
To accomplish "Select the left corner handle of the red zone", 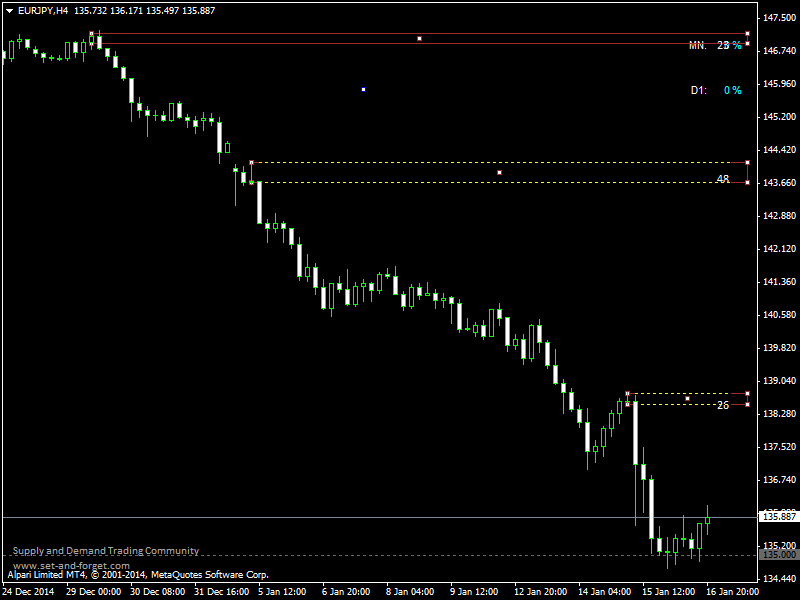I will 91,34.
